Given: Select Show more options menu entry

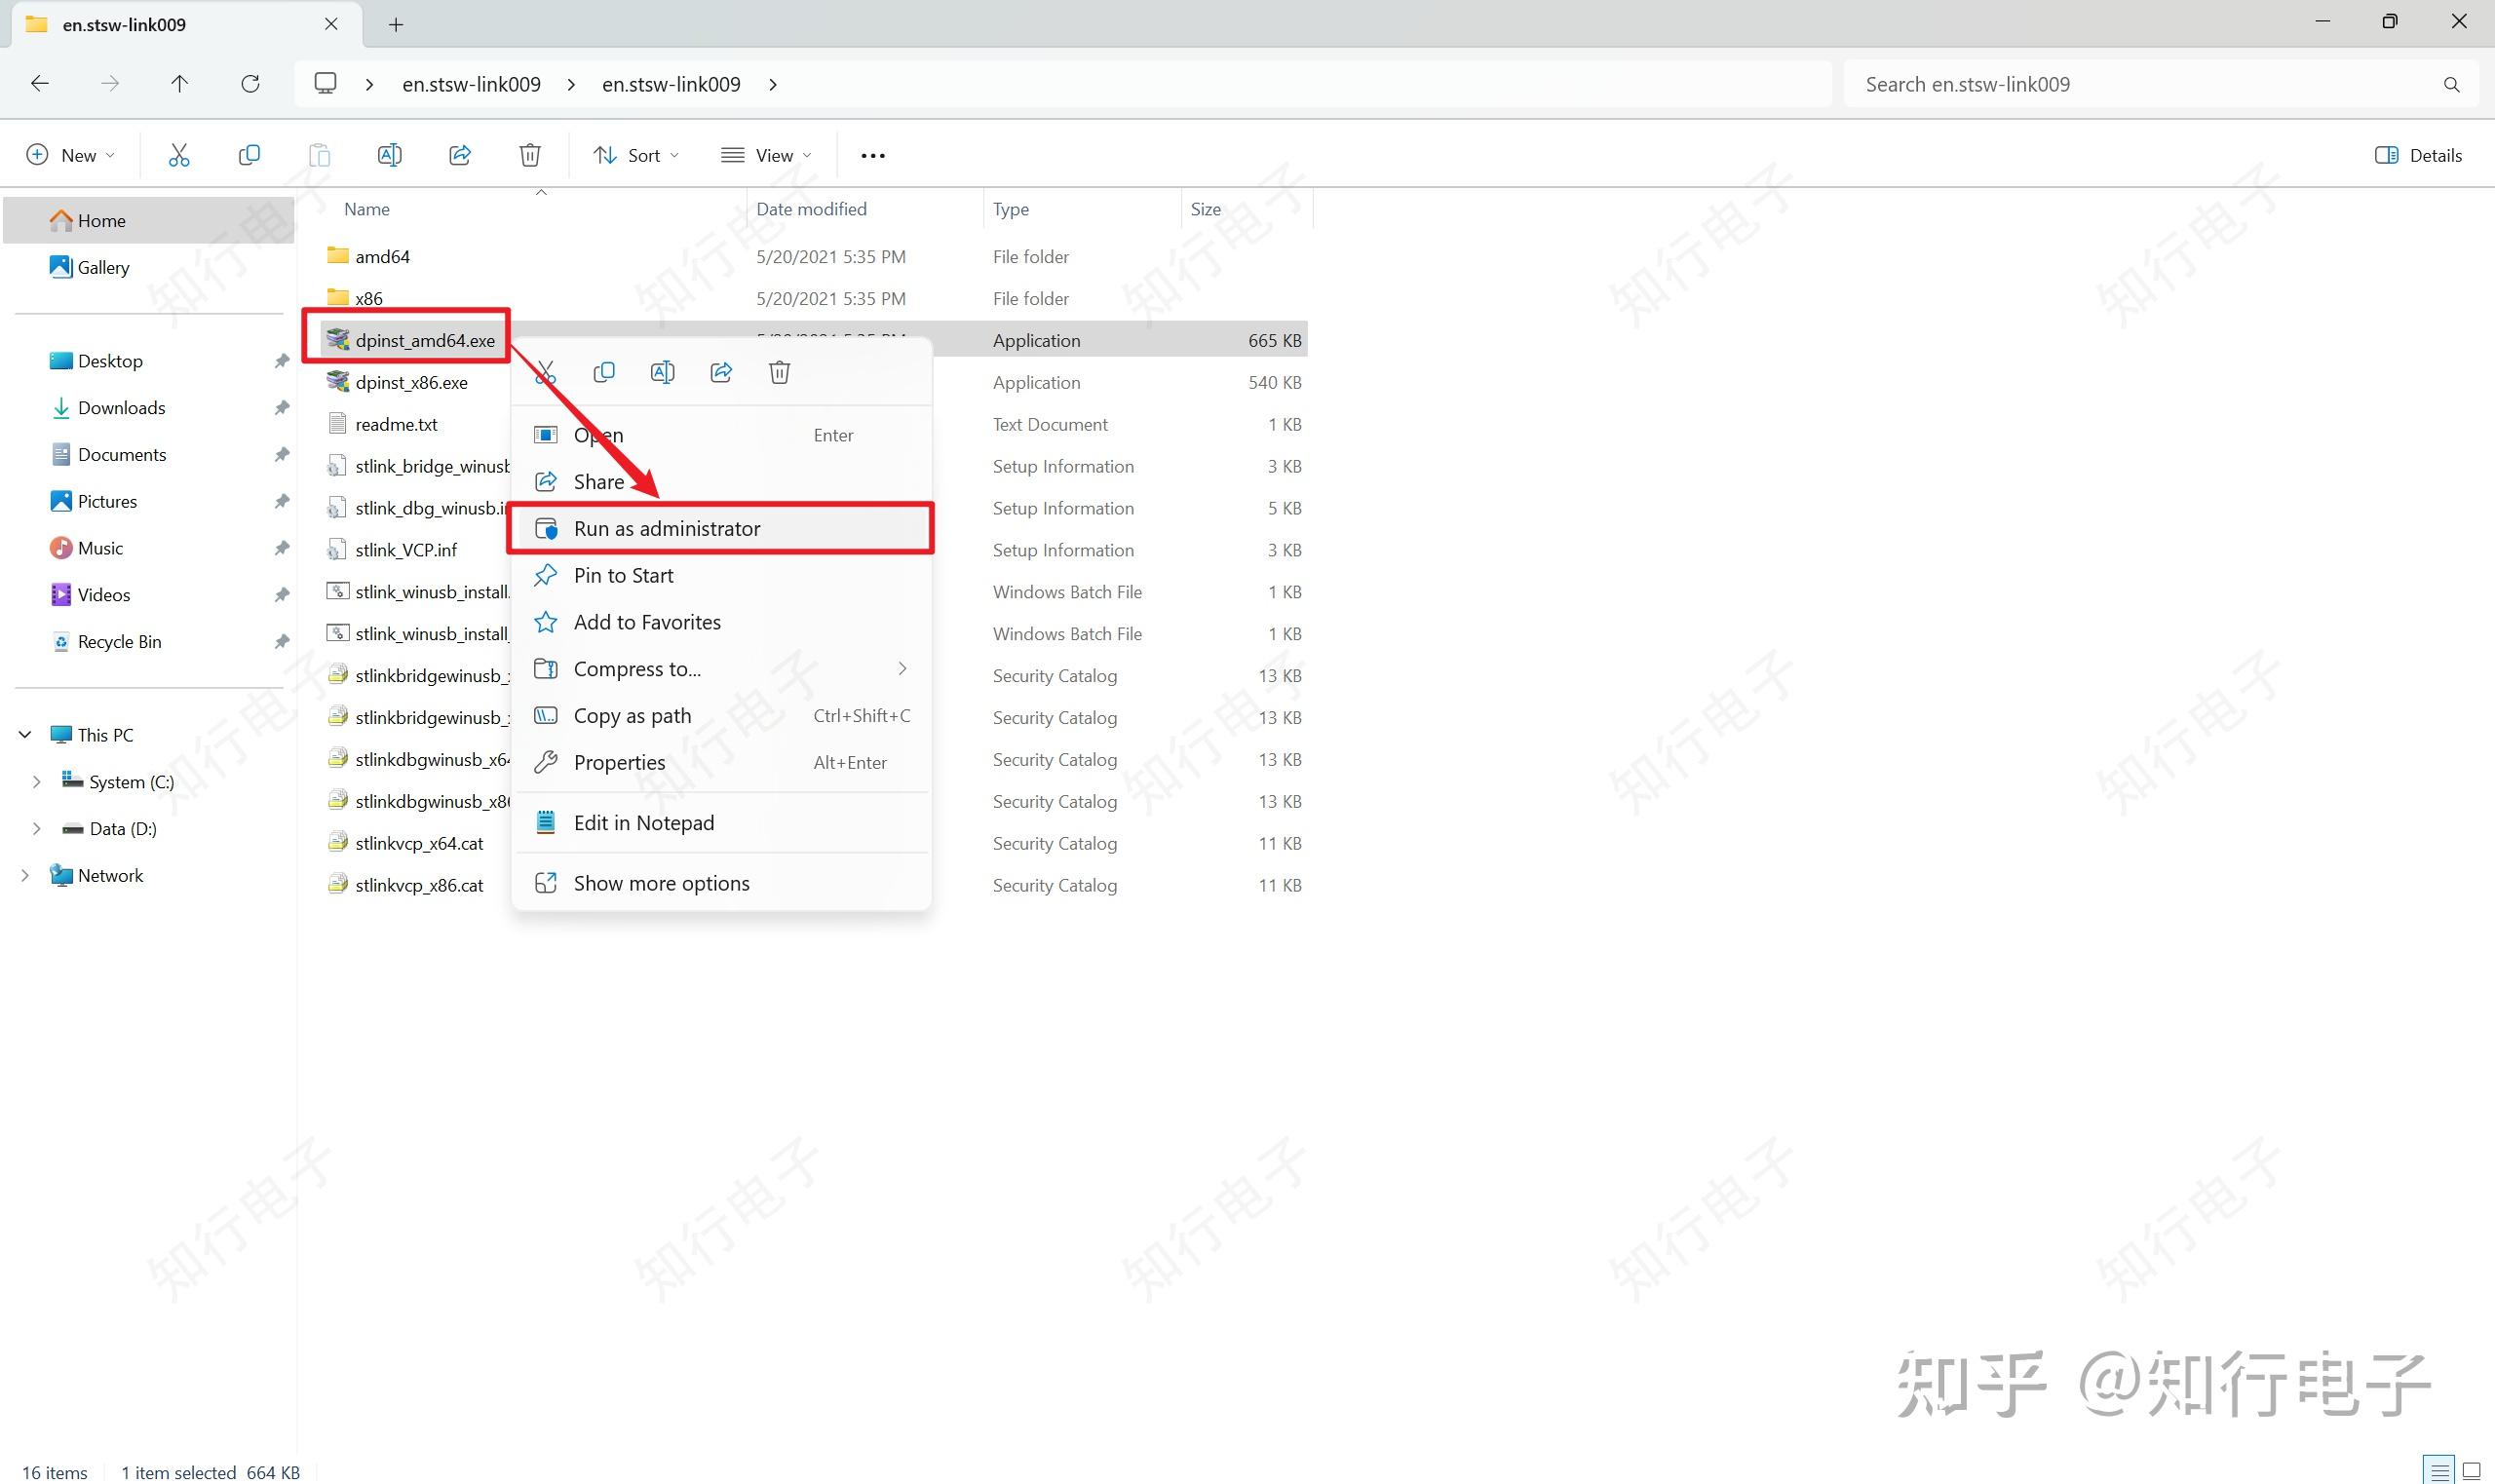Looking at the screenshot, I should (x=661, y=884).
